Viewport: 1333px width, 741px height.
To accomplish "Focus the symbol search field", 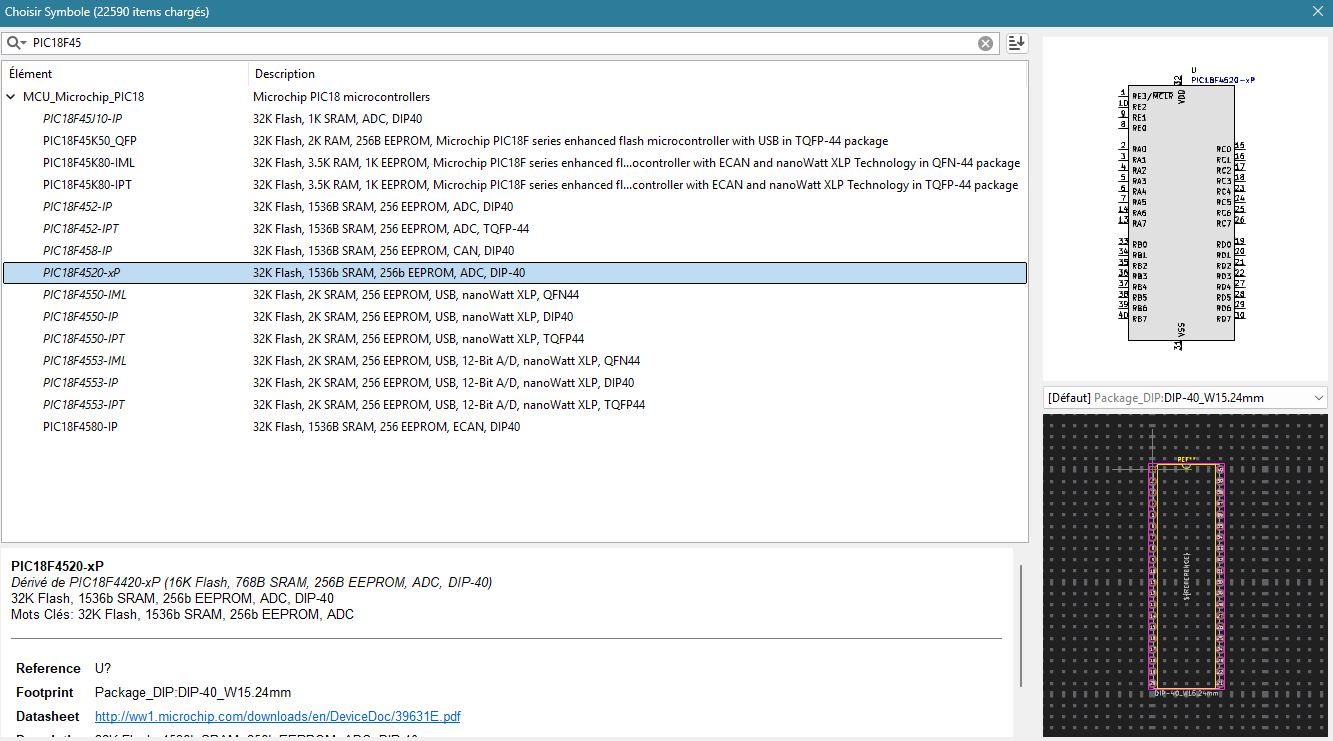I will pos(500,43).
